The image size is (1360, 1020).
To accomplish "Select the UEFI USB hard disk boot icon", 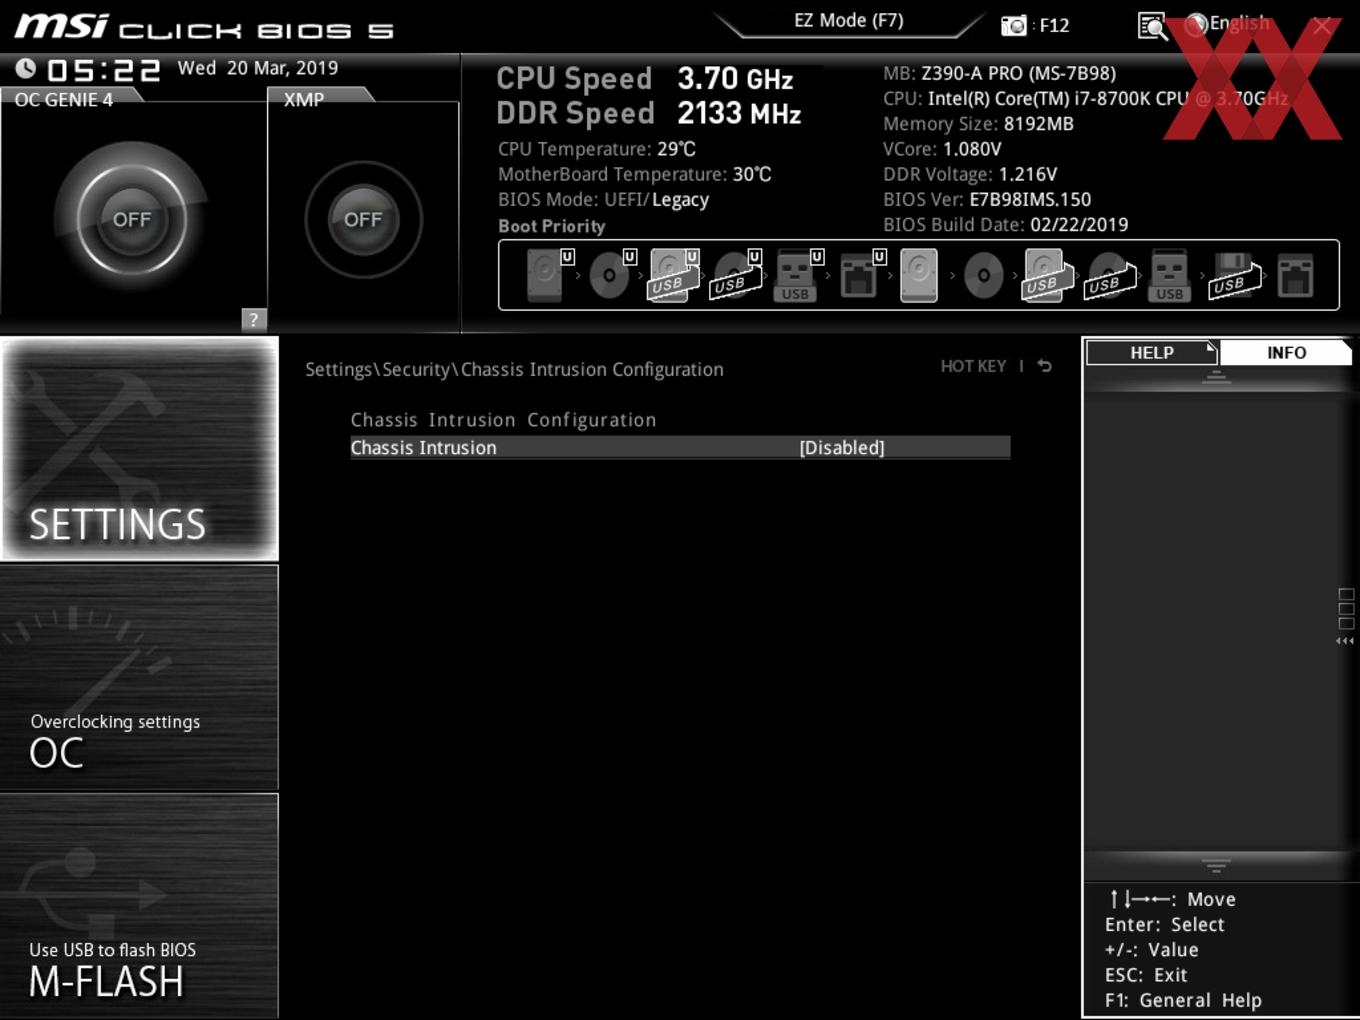I will pos(672,275).
